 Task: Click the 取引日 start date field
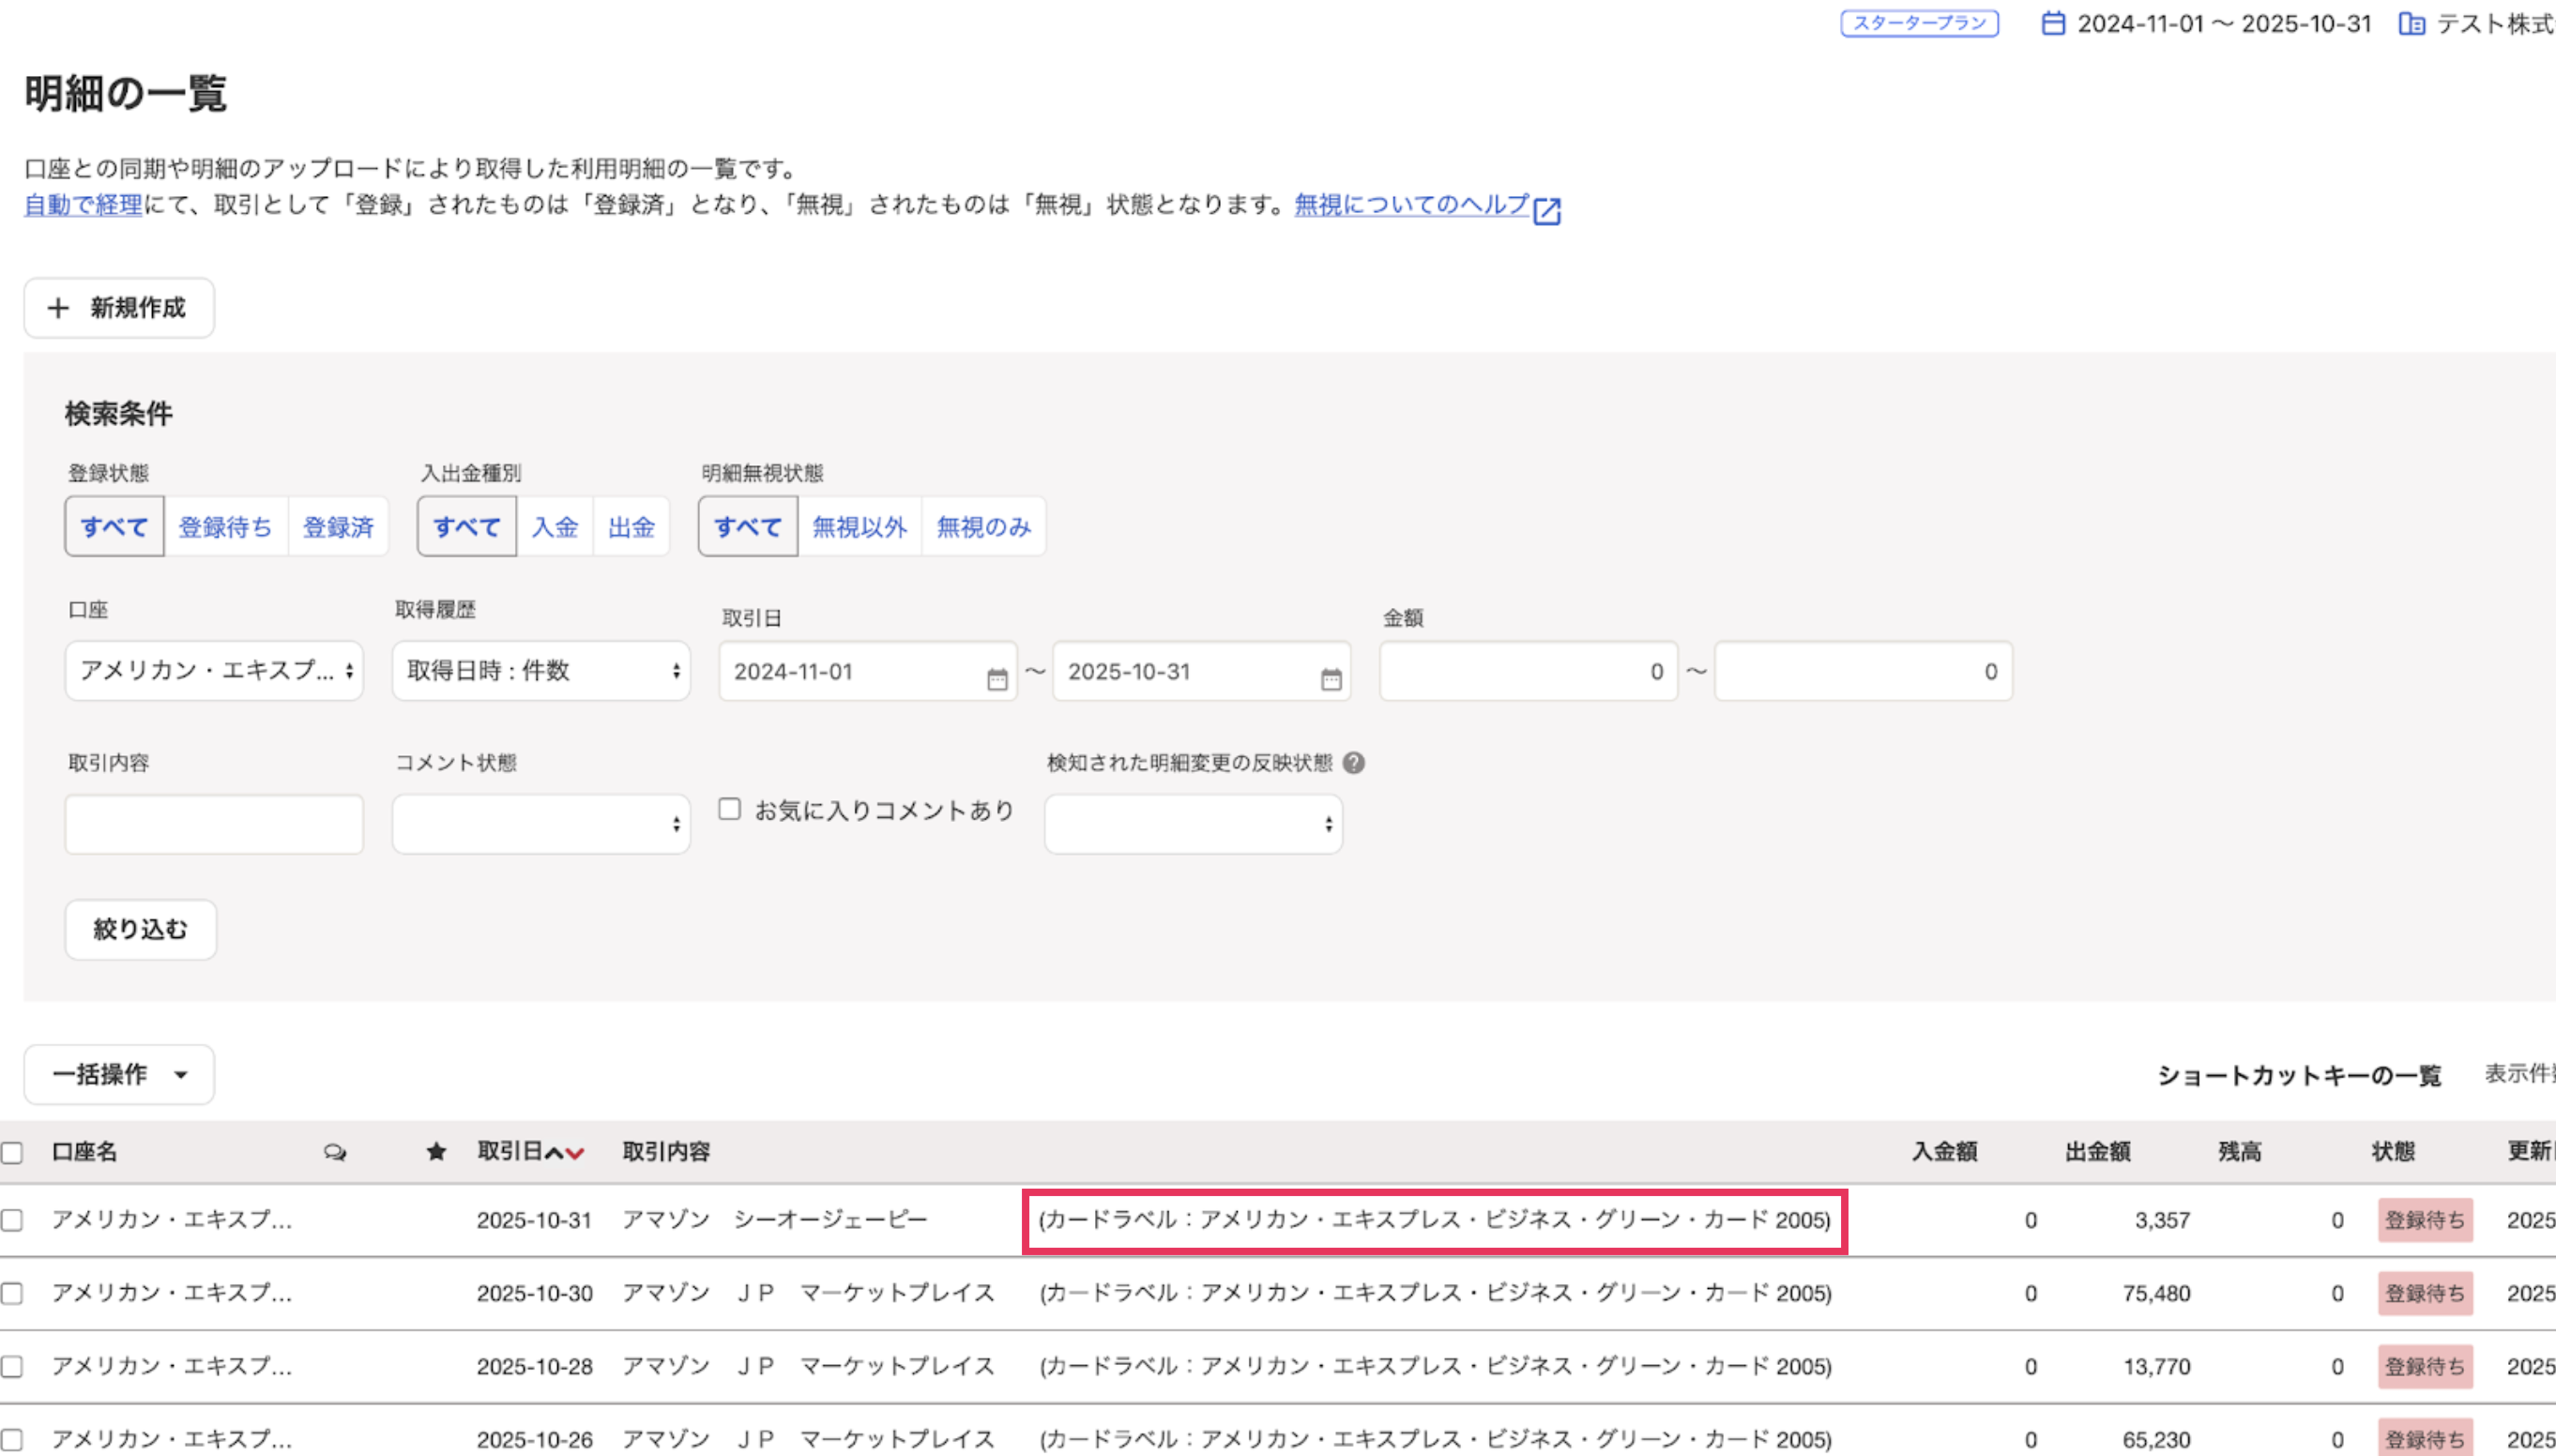868,671
